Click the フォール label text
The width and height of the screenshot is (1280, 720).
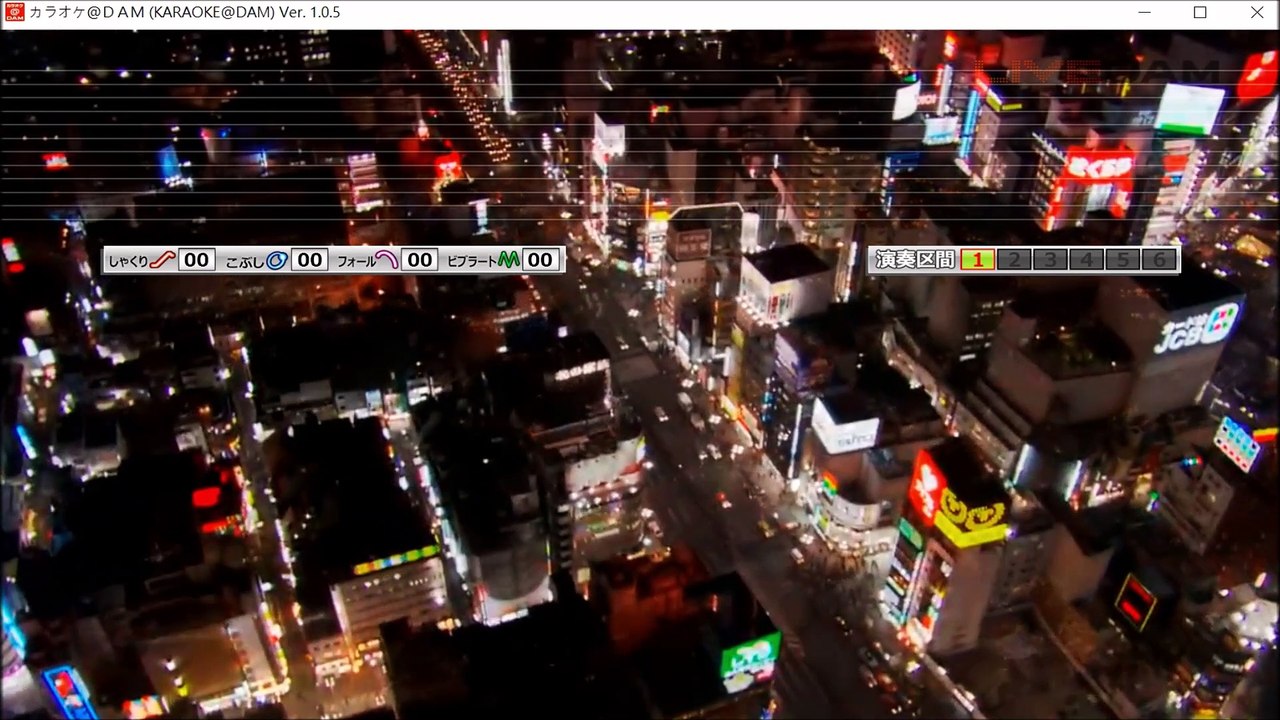click(356, 261)
